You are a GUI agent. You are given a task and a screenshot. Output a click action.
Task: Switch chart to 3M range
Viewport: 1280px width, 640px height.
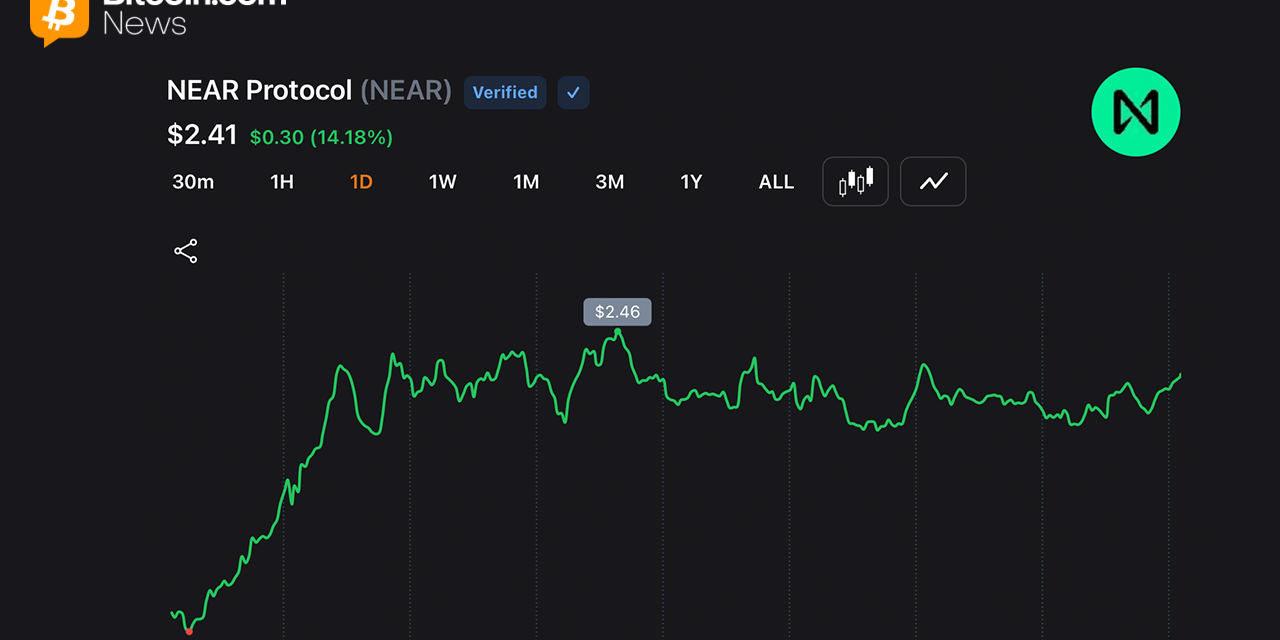(610, 182)
